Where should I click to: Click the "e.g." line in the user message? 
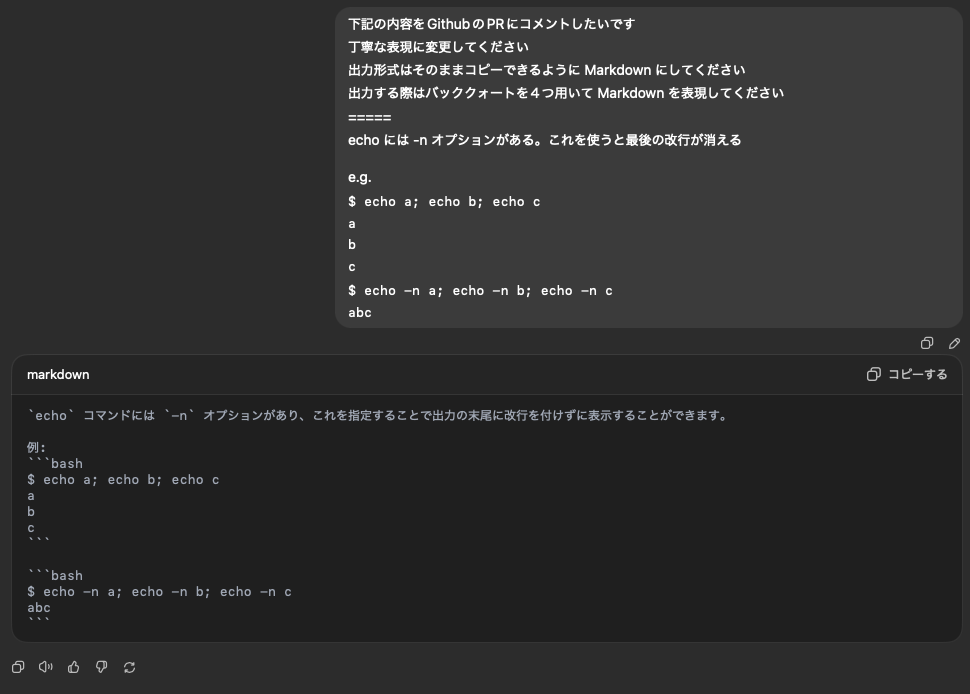[359, 177]
